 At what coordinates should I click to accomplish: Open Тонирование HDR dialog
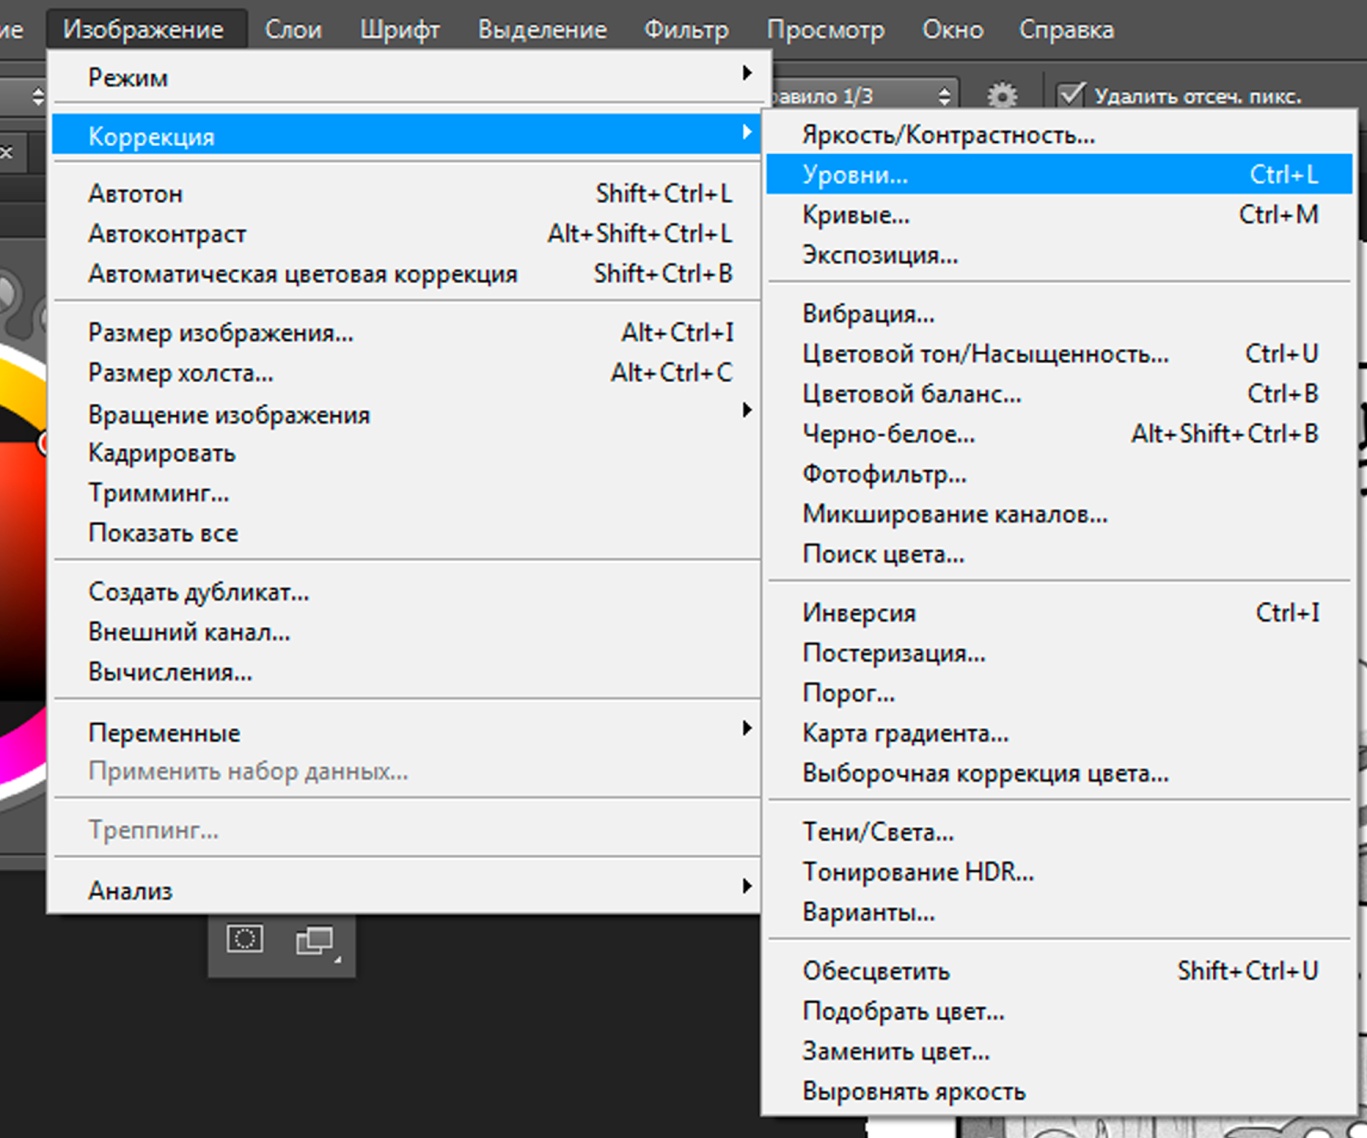click(x=1059, y=872)
